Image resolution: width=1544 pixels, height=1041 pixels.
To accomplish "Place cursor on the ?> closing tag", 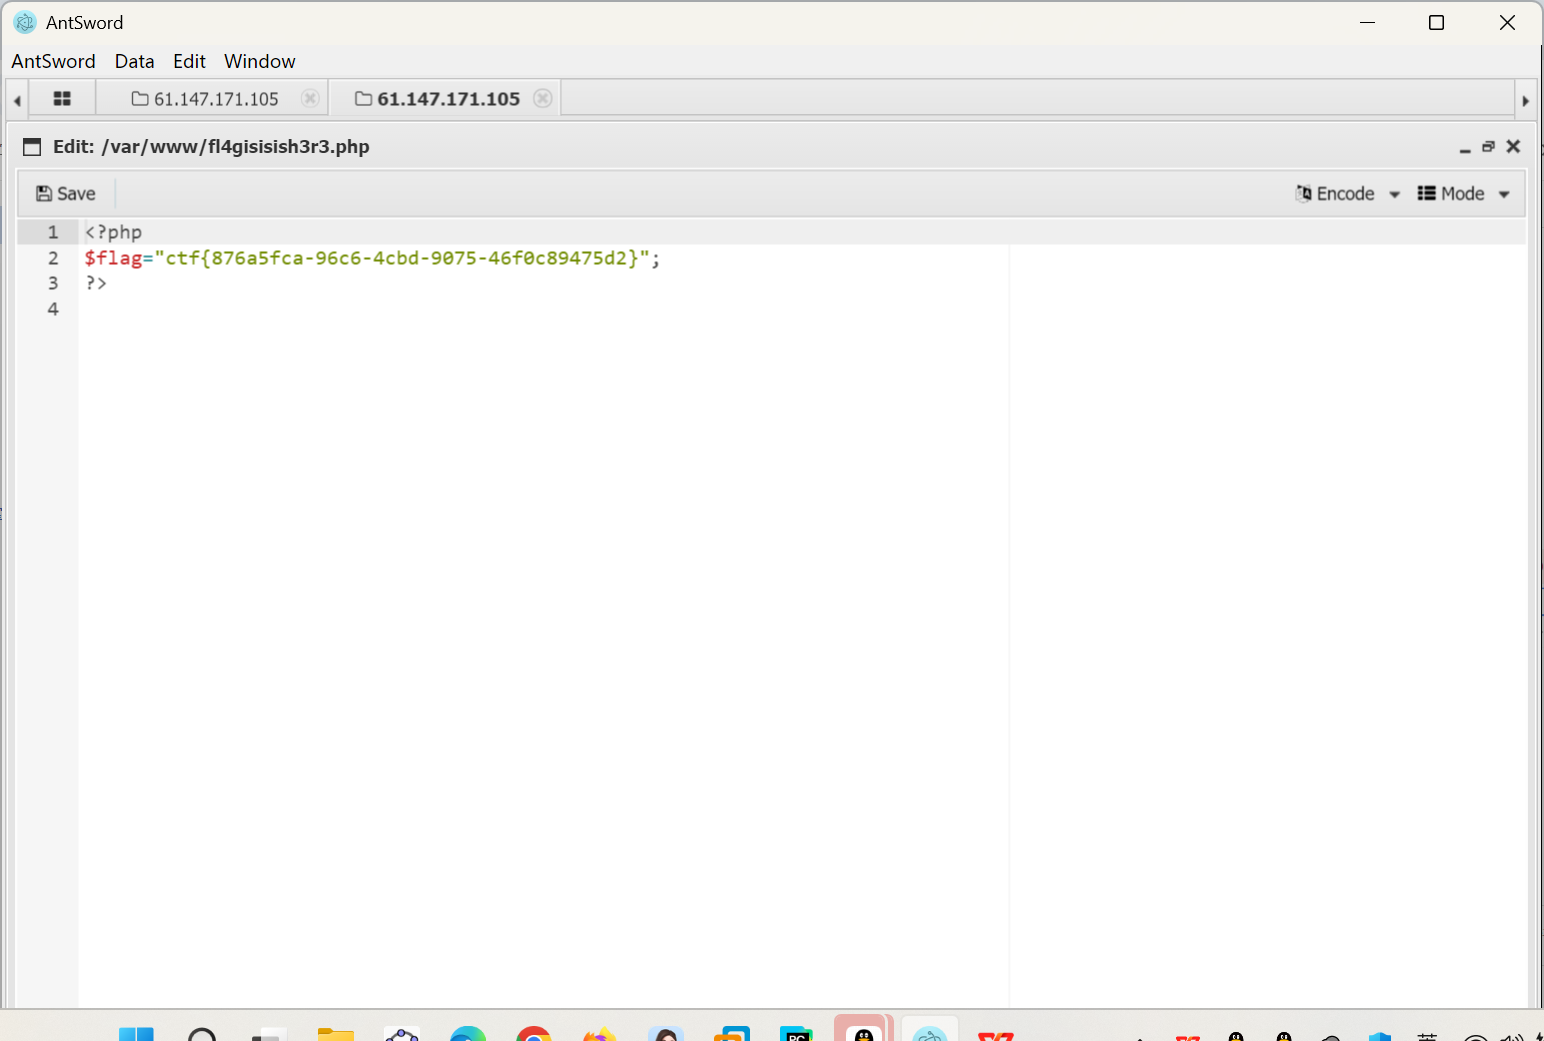I will tap(96, 283).
